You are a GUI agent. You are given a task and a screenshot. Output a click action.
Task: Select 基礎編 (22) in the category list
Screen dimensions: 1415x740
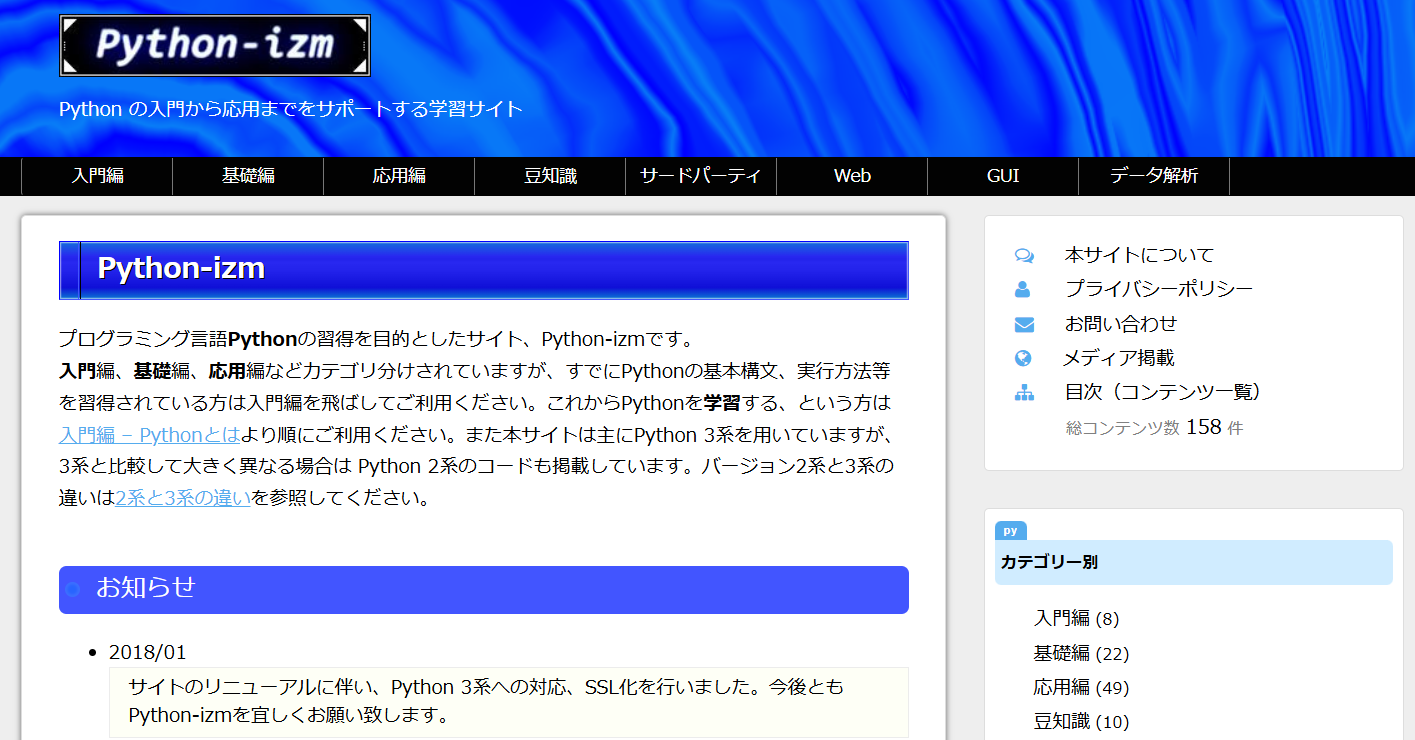pos(1080,654)
